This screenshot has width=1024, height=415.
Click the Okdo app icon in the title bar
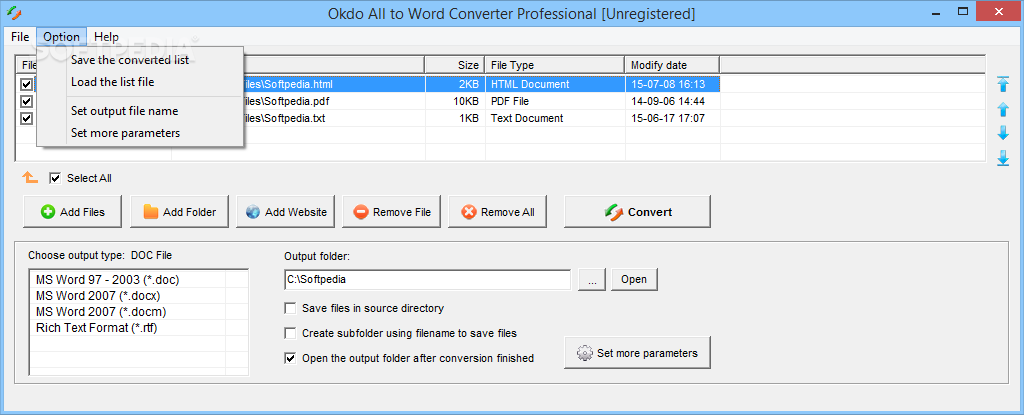[13, 12]
